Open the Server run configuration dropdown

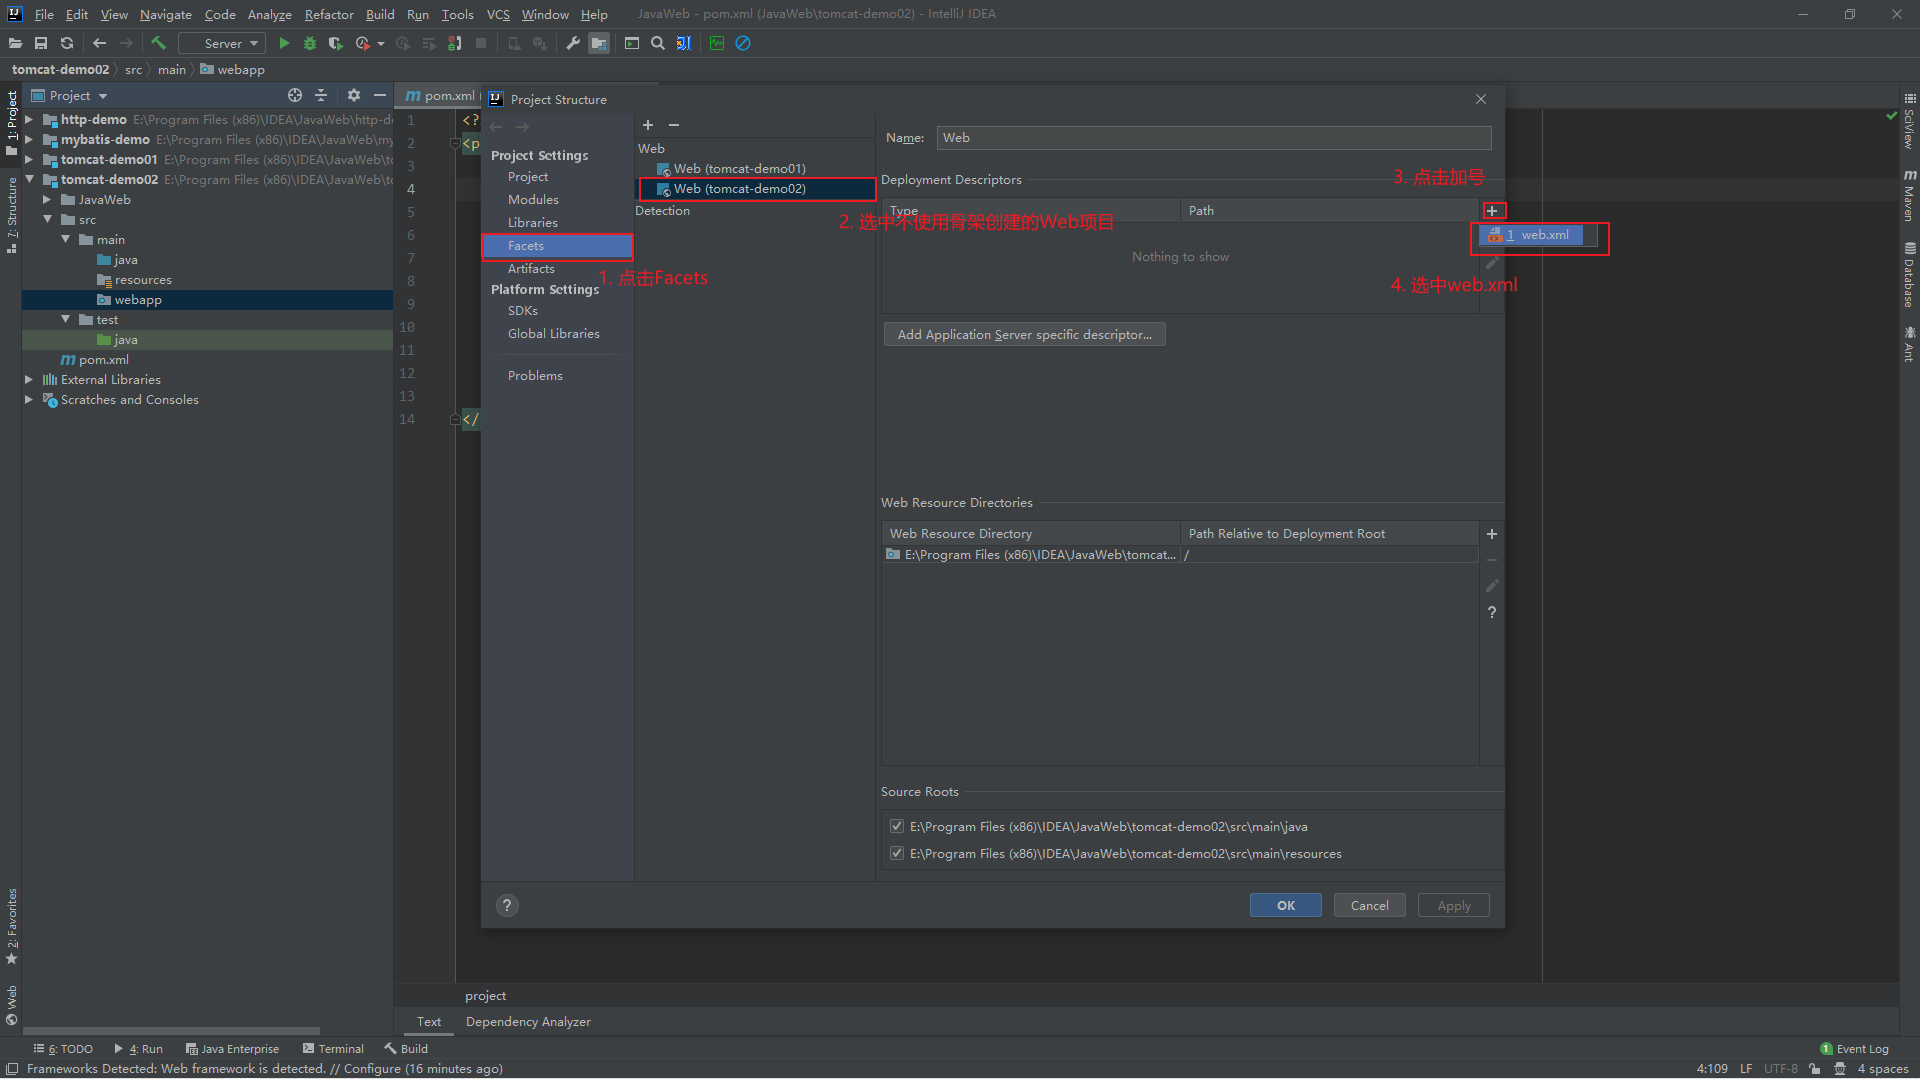click(222, 43)
